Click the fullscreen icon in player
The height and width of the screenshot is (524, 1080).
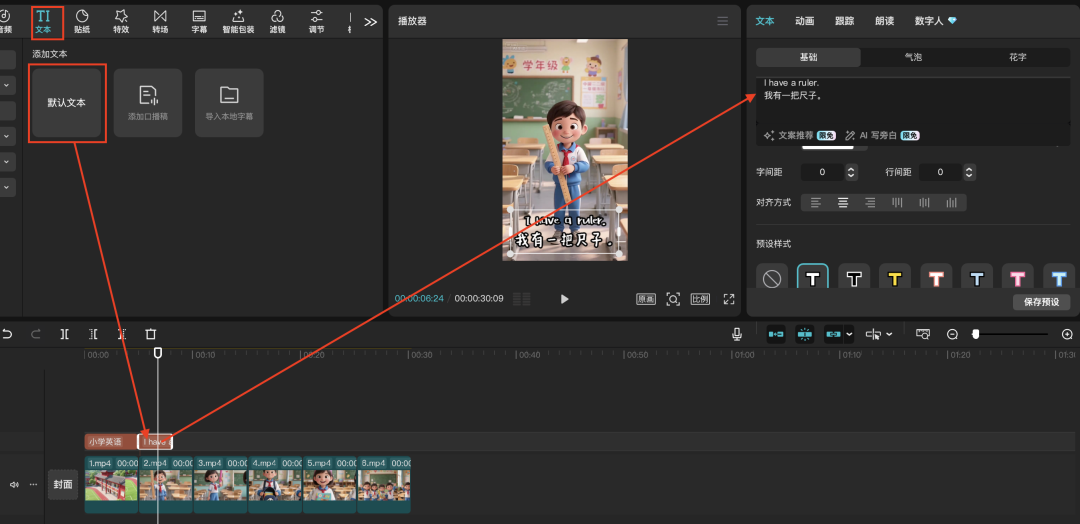click(x=729, y=299)
